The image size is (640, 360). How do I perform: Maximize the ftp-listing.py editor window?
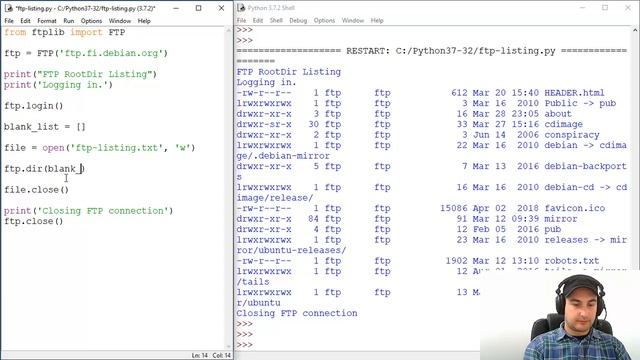coord(198,8)
